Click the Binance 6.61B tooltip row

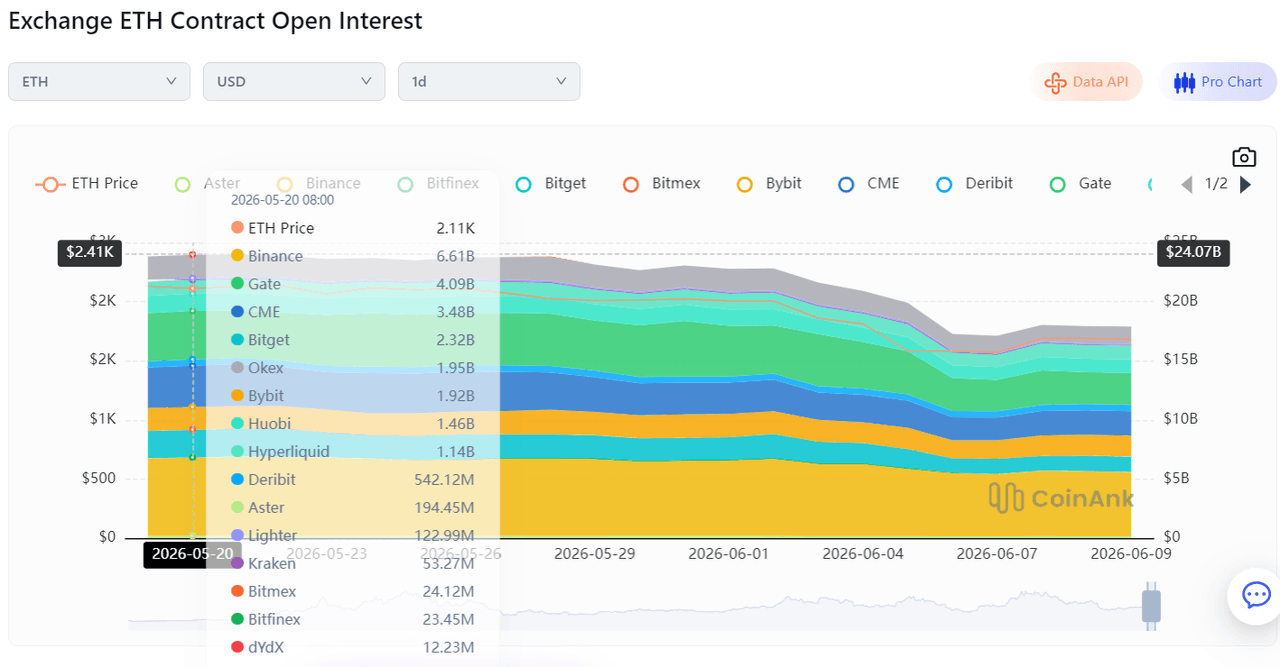[x=352, y=256]
